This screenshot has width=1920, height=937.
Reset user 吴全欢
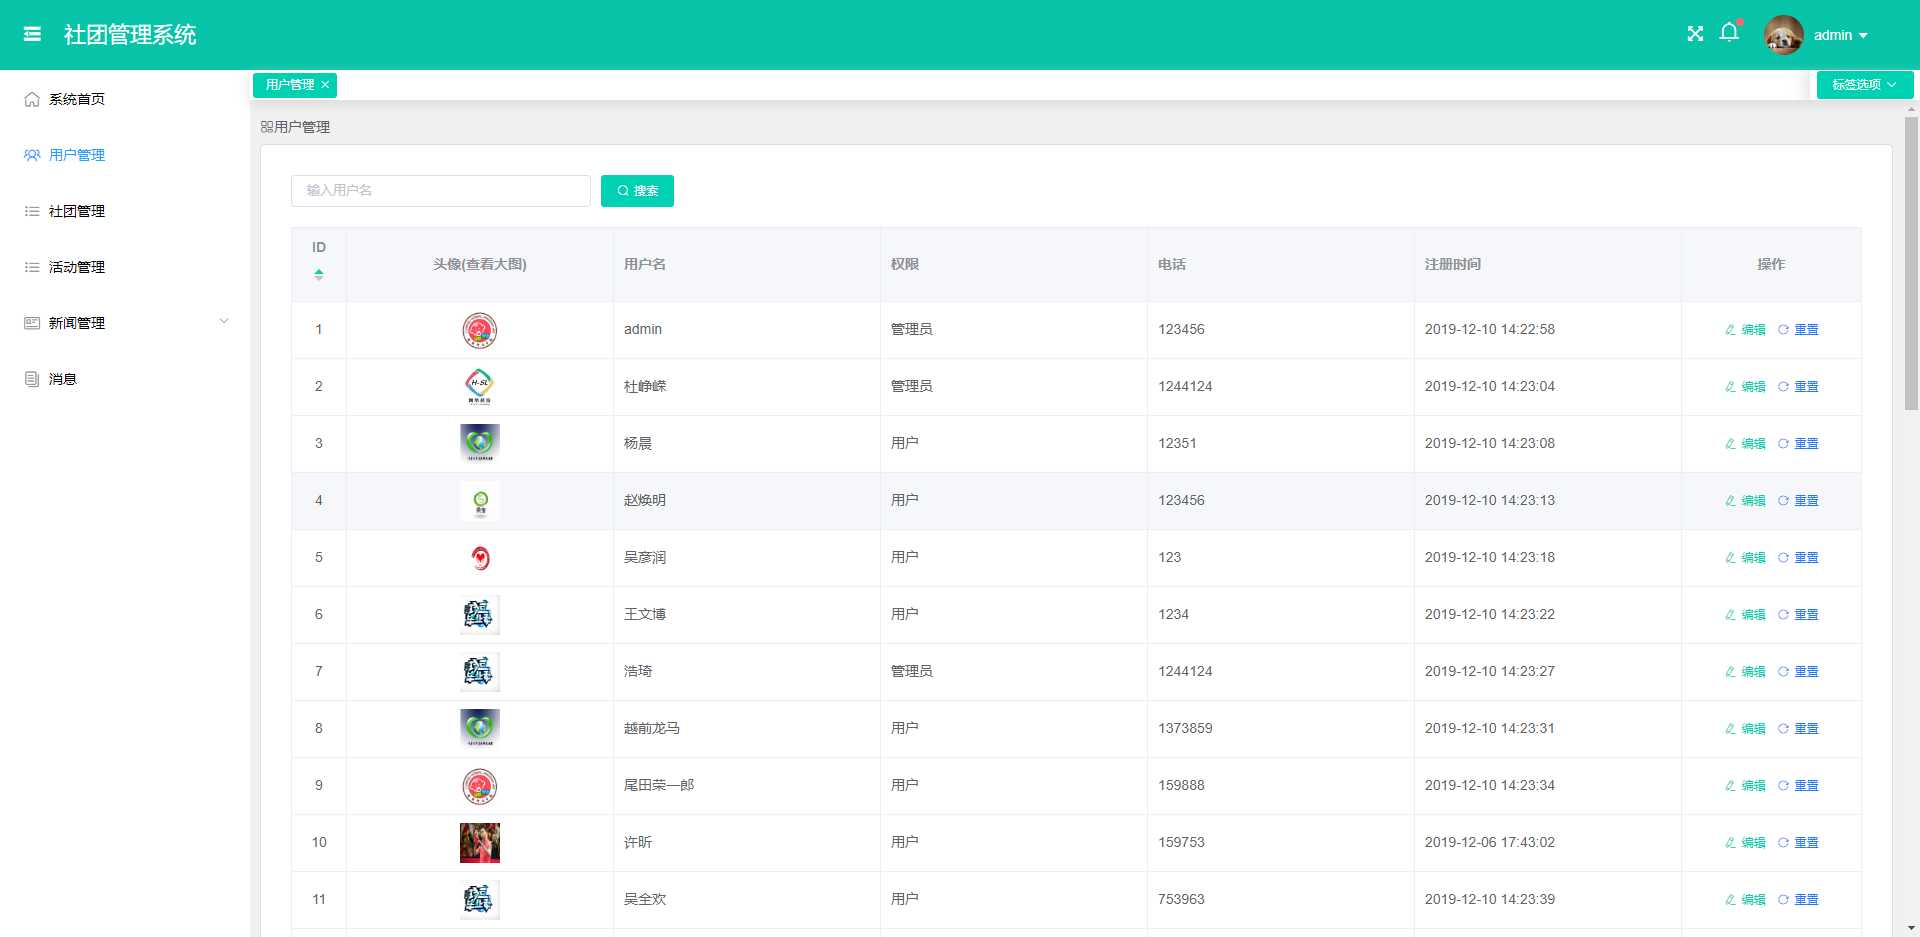(1798, 900)
